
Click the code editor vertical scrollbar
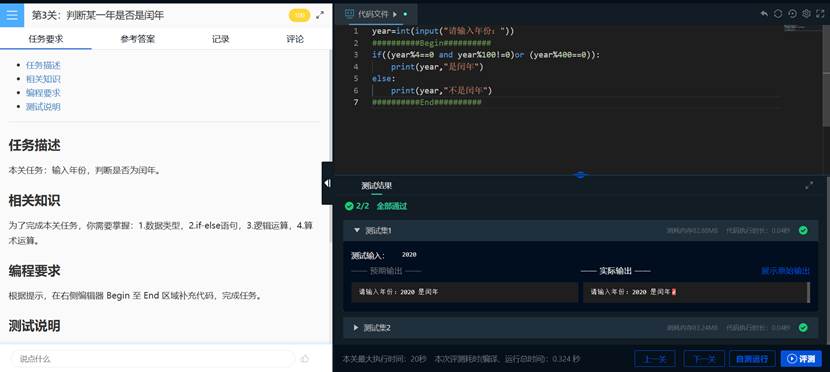coord(826,76)
